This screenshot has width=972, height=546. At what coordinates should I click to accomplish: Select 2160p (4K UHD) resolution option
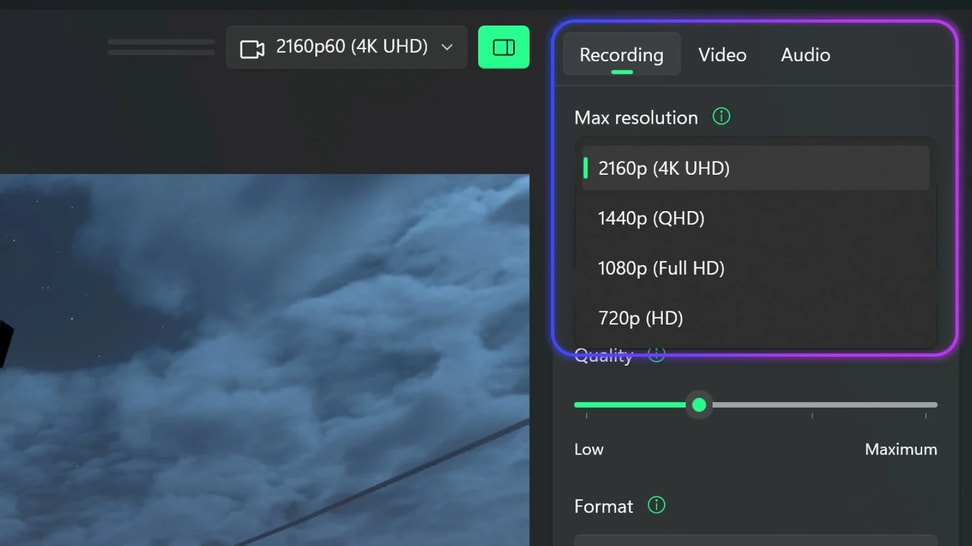pos(755,168)
